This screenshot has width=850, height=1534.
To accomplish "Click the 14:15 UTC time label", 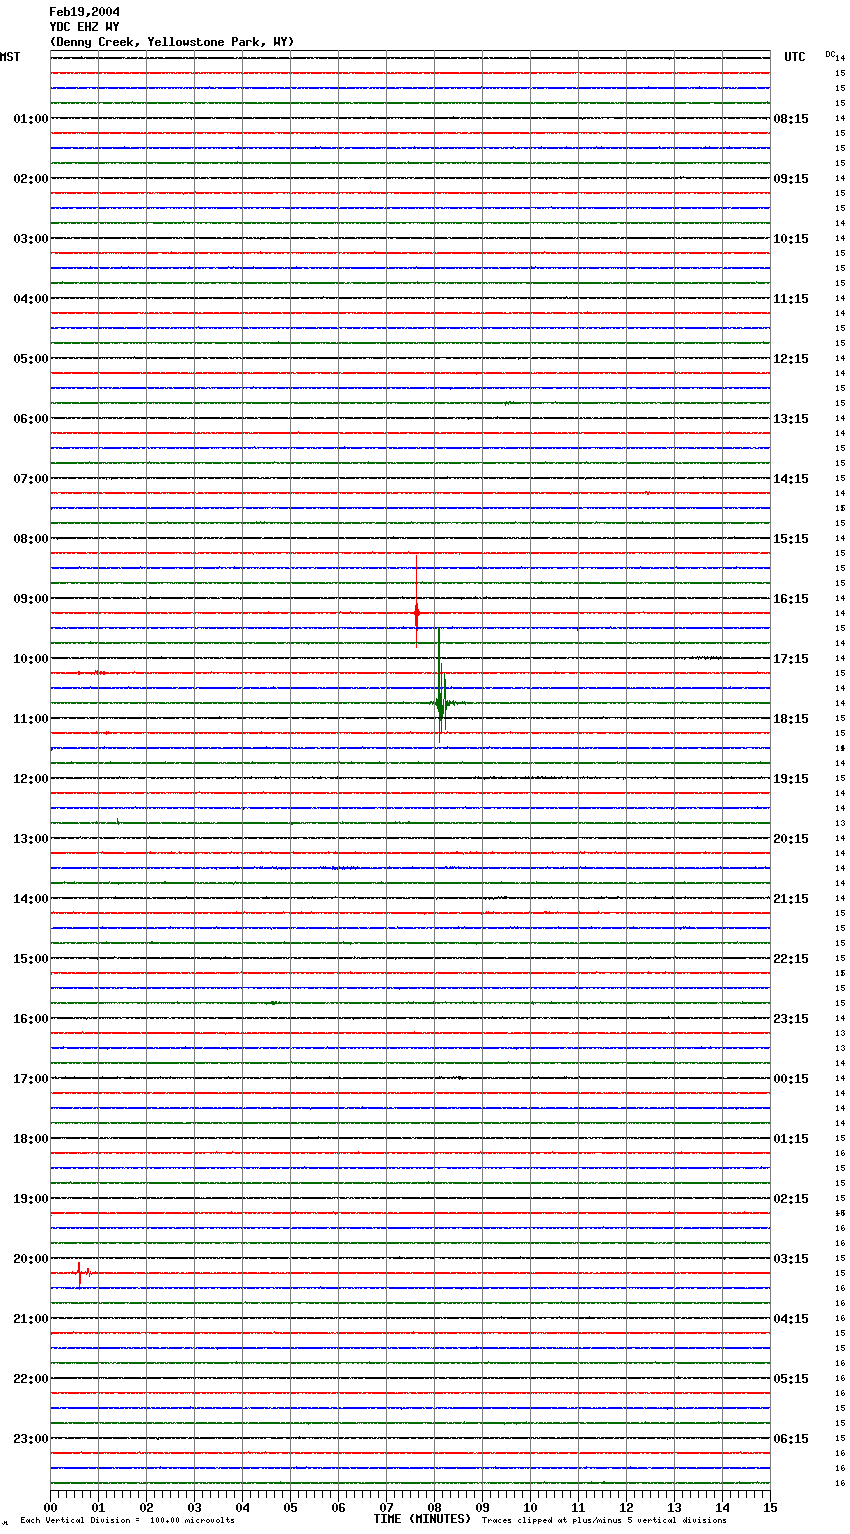I will (791, 479).
